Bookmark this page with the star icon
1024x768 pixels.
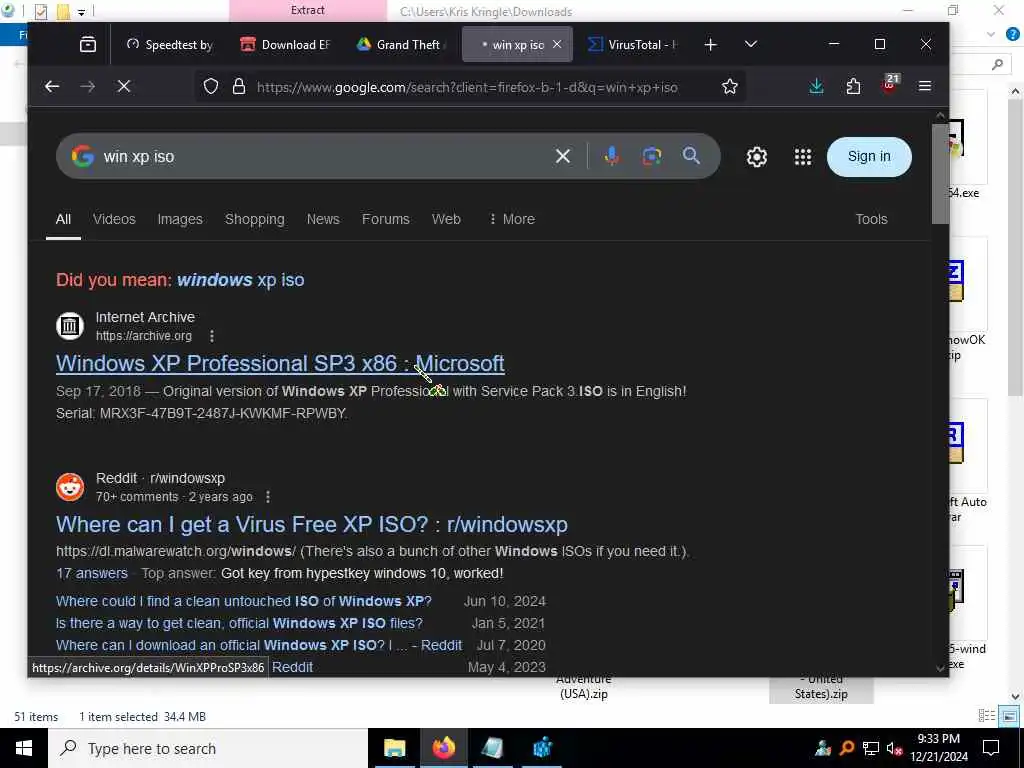[729, 86]
